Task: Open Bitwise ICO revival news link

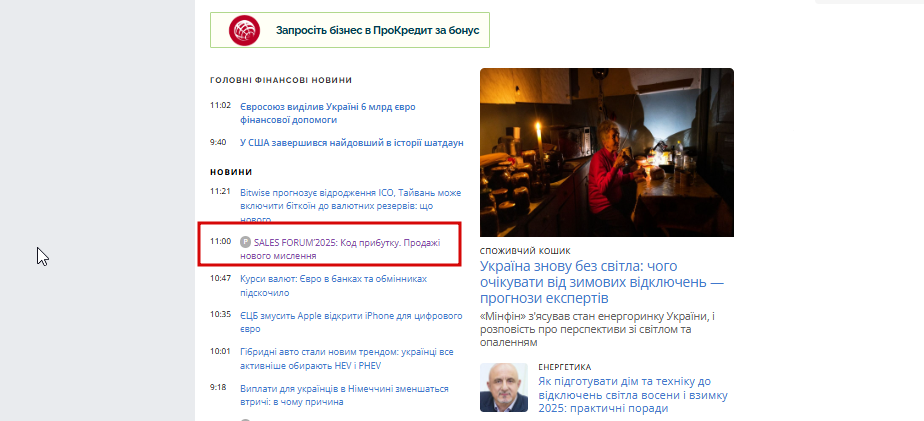Action: click(x=351, y=206)
